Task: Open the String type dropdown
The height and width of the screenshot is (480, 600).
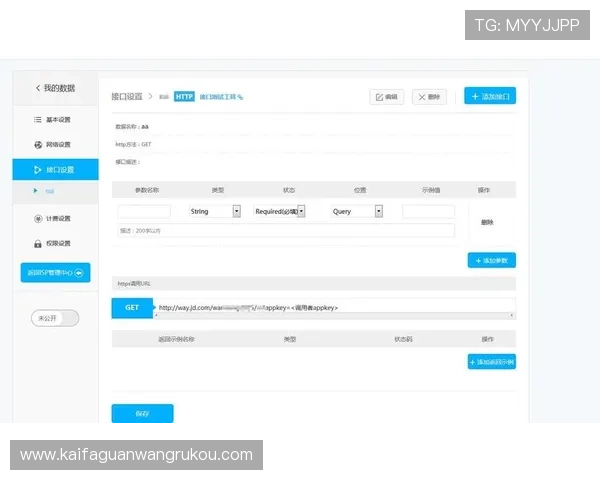Action: click(x=237, y=212)
